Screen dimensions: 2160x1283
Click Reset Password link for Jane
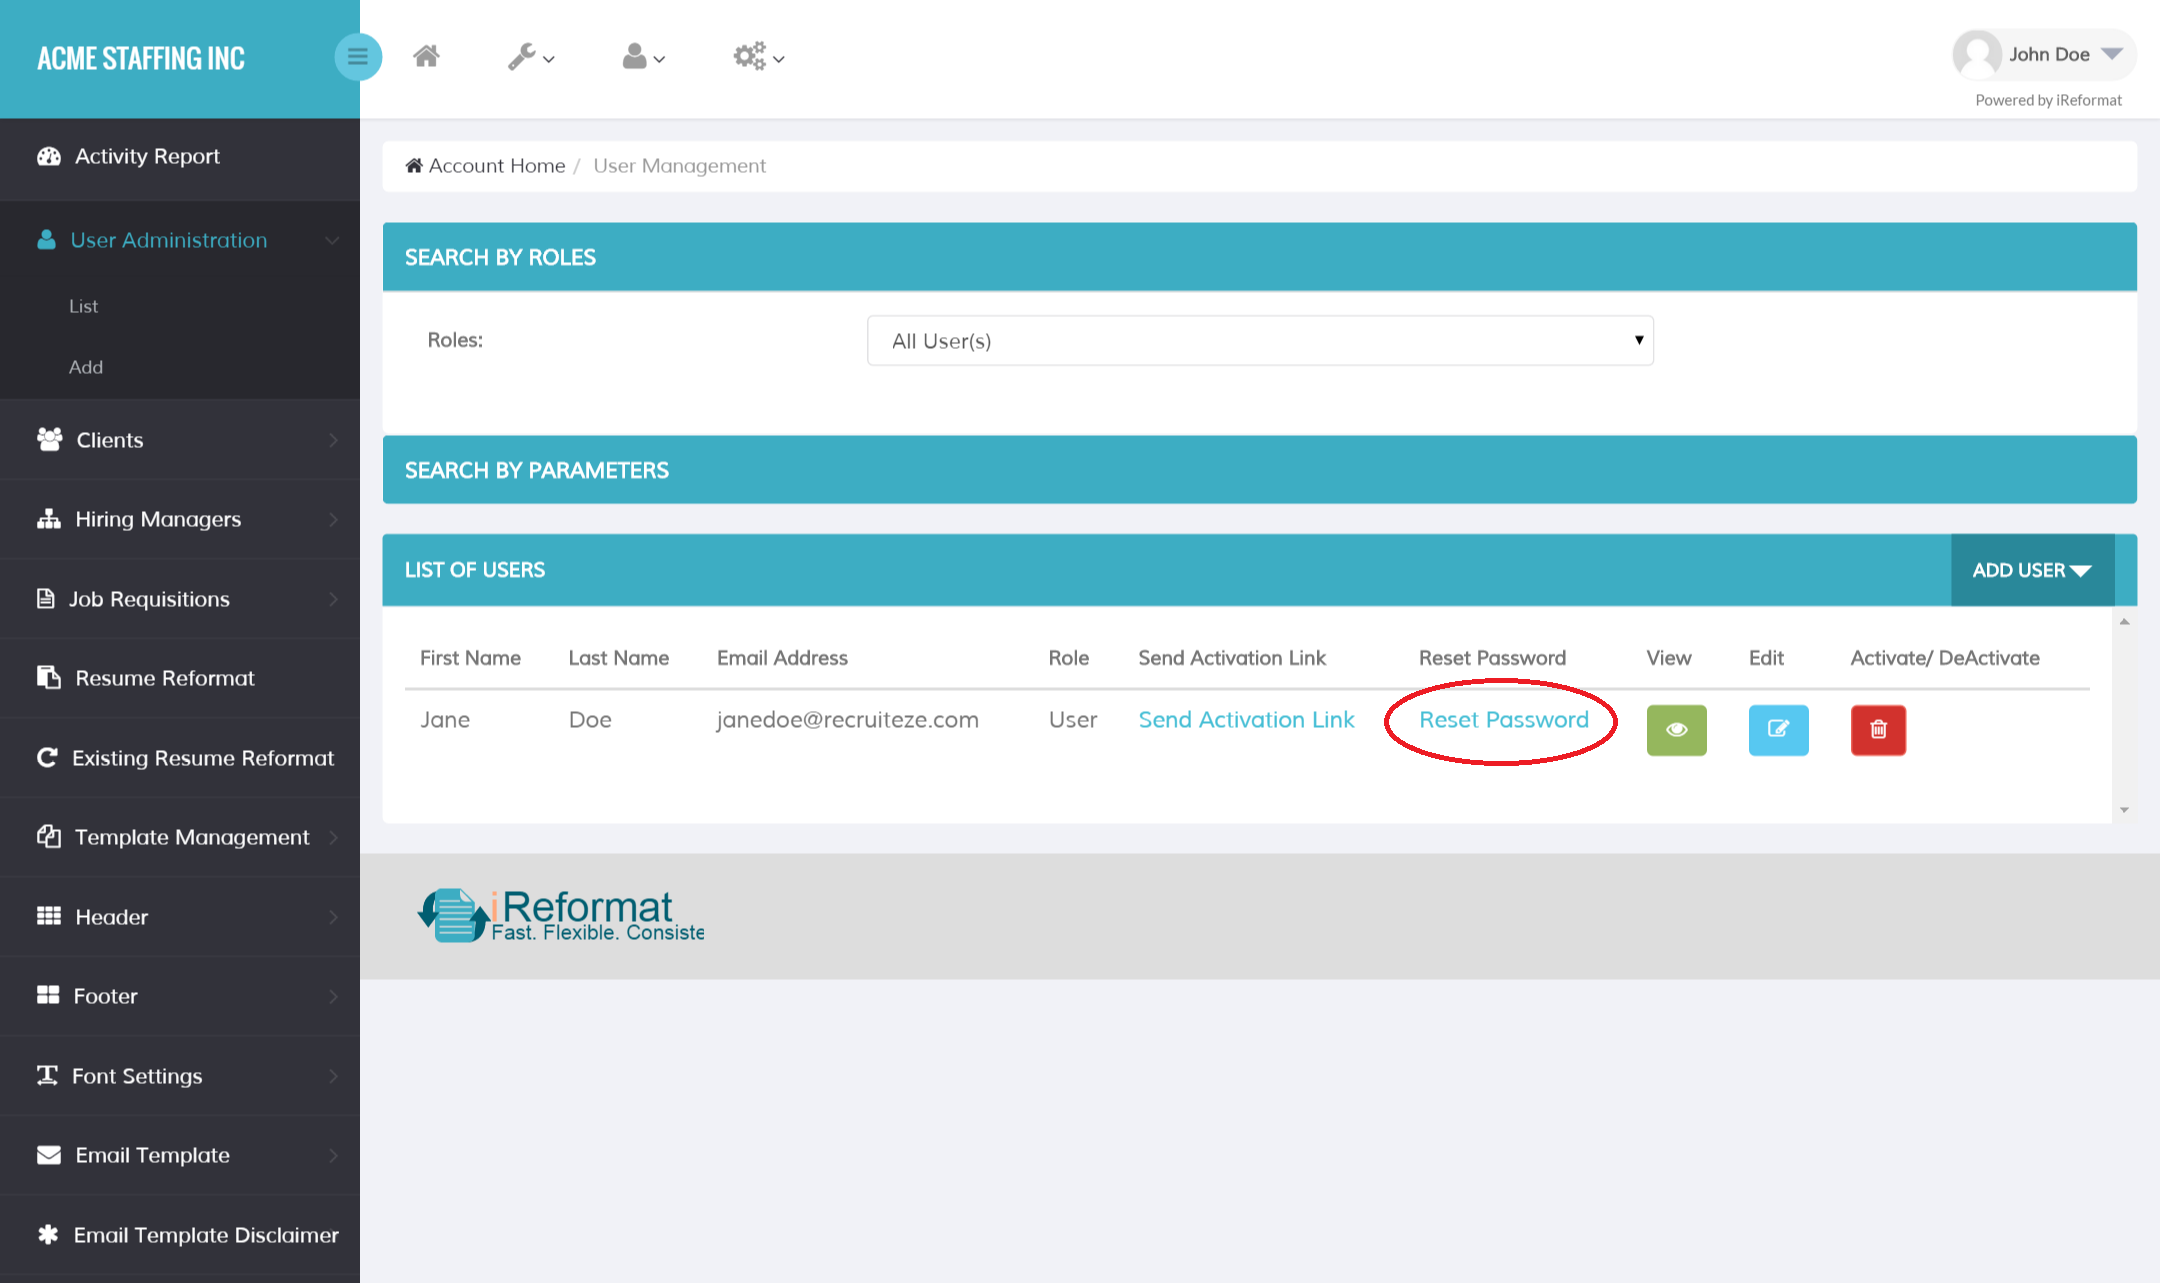click(x=1503, y=720)
